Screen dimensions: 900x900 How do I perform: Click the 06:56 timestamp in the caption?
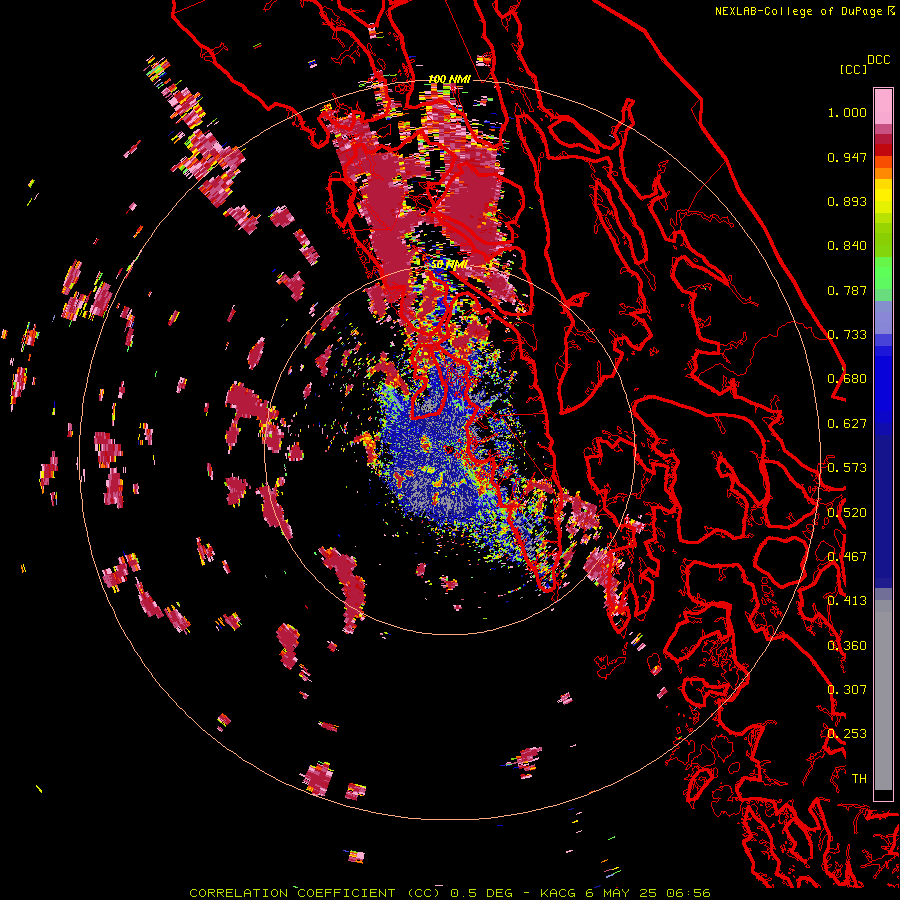[688, 893]
